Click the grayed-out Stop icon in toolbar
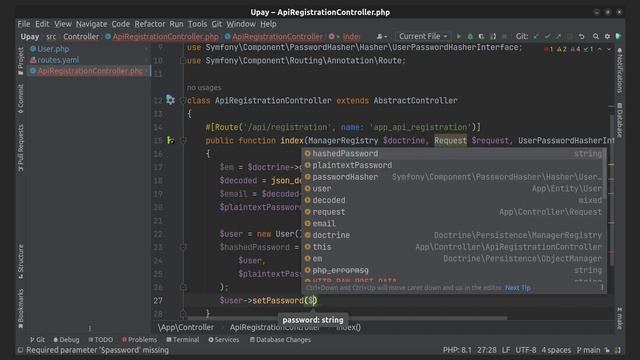Viewport: 640px width, 360px height. click(504, 36)
